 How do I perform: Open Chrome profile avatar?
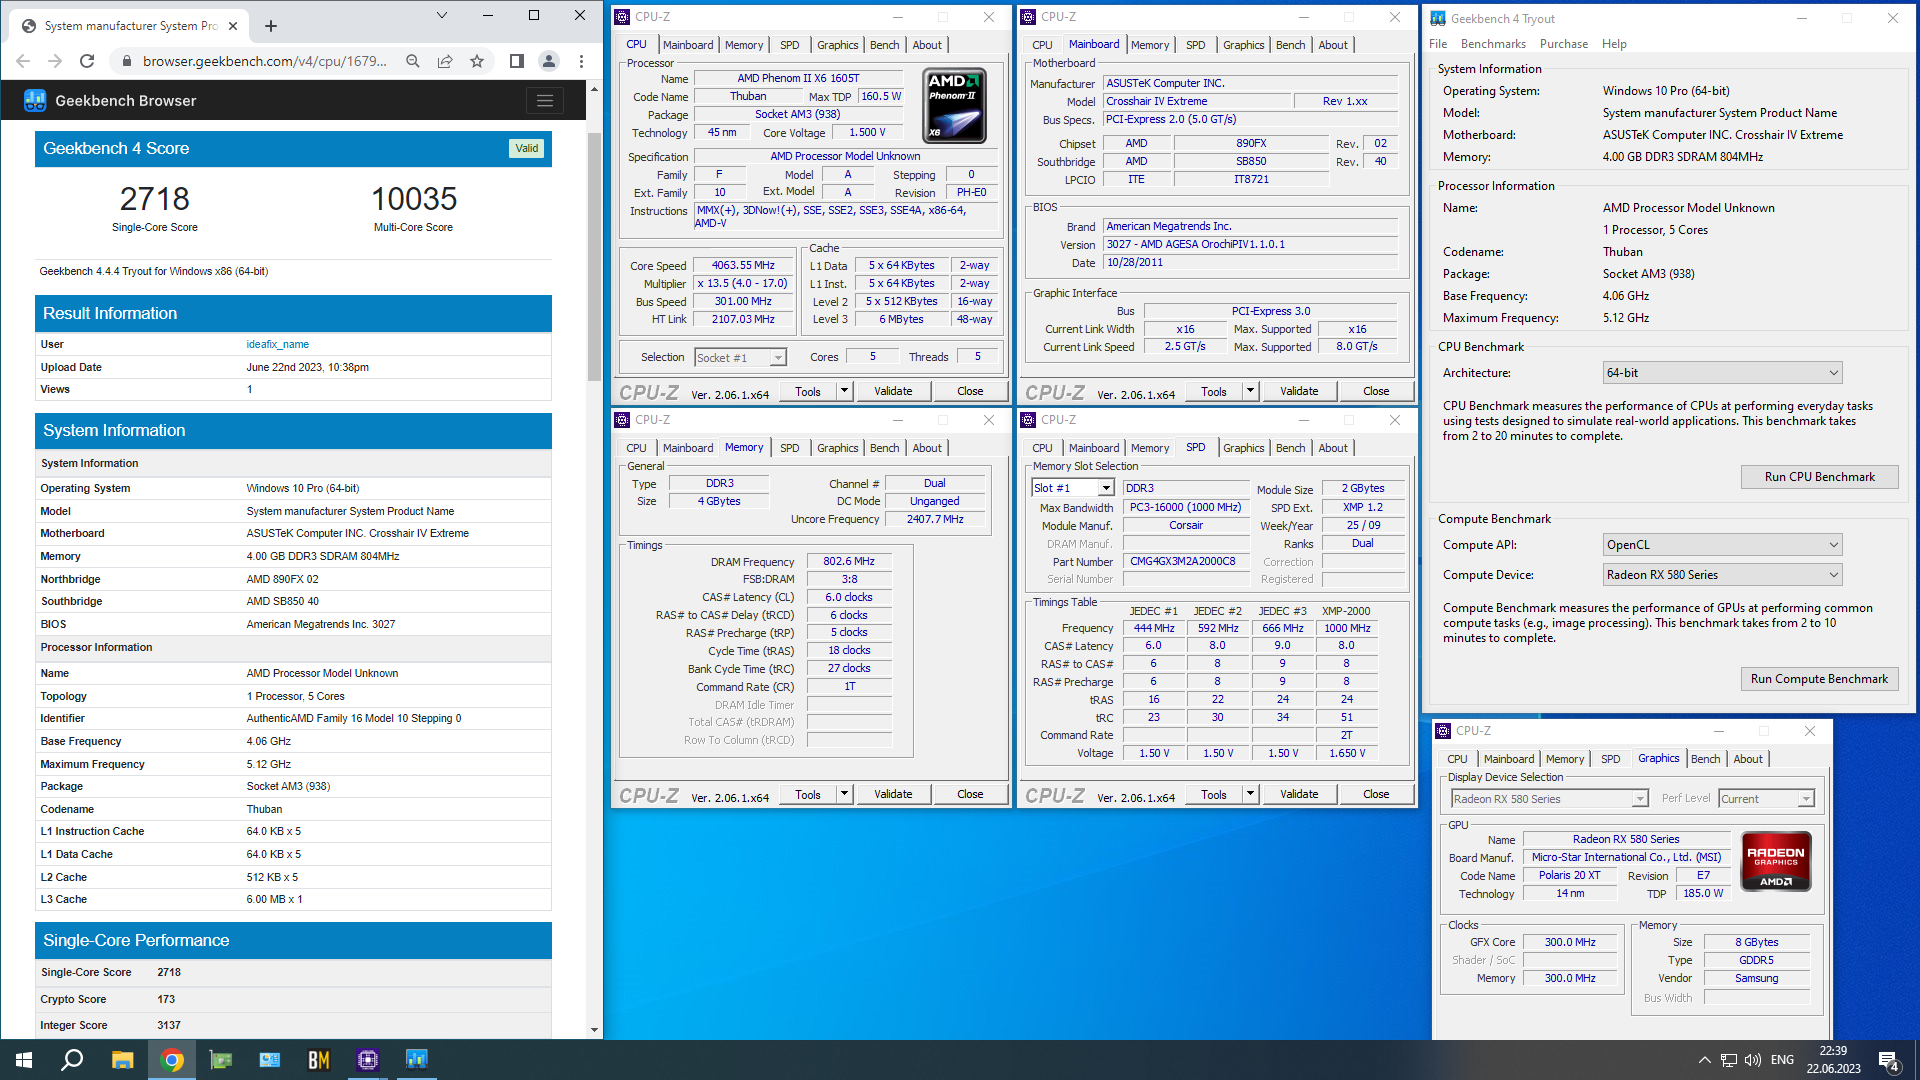click(x=549, y=61)
